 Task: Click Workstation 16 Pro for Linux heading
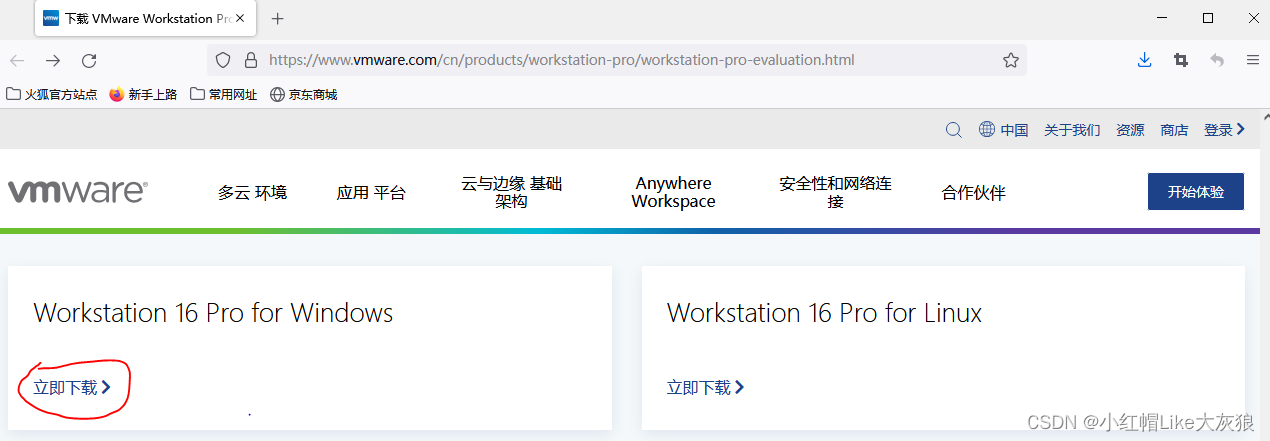pos(824,313)
